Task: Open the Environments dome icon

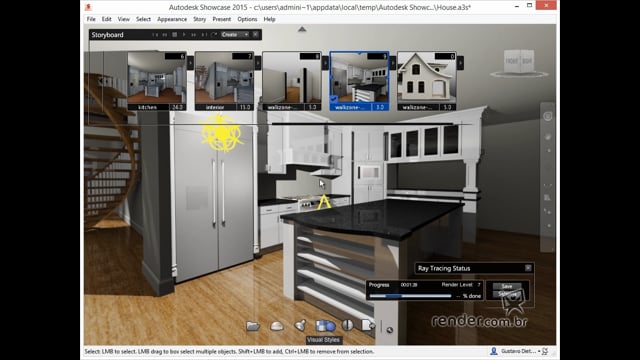Action: point(277,326)
